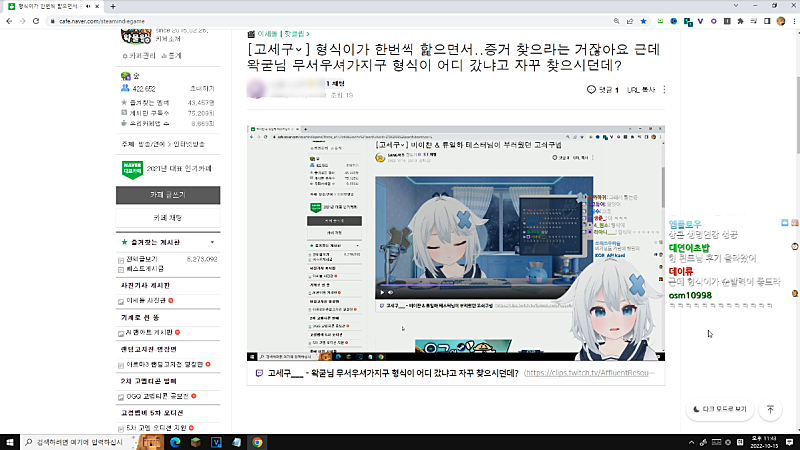
Task: Click the scroll-to-top arrow button
Action: pyautogui.click(x=770, y=409)
